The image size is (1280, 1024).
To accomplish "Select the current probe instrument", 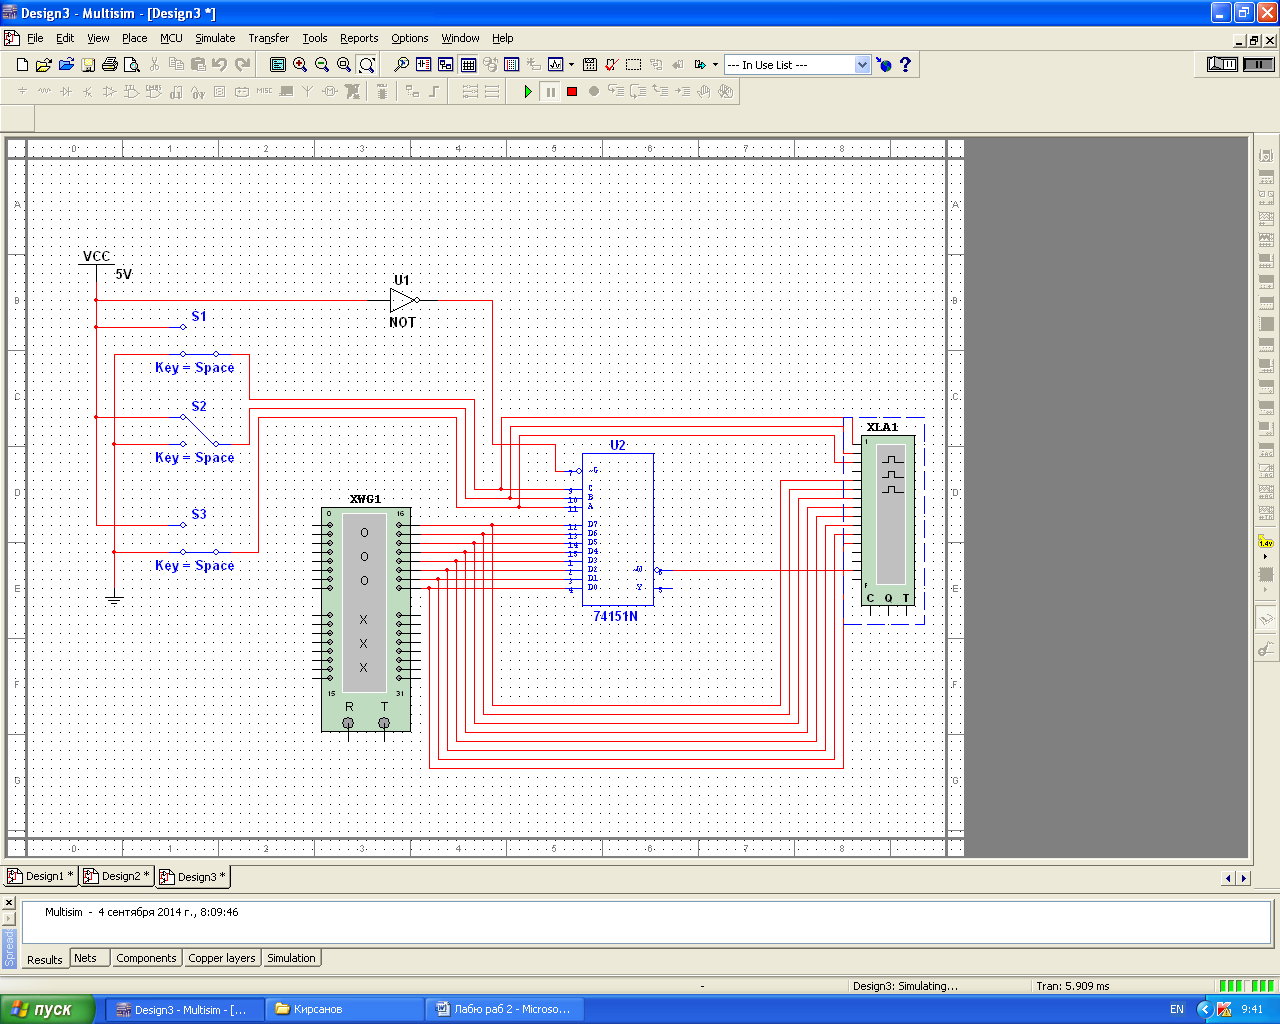I will (1266, 649).
